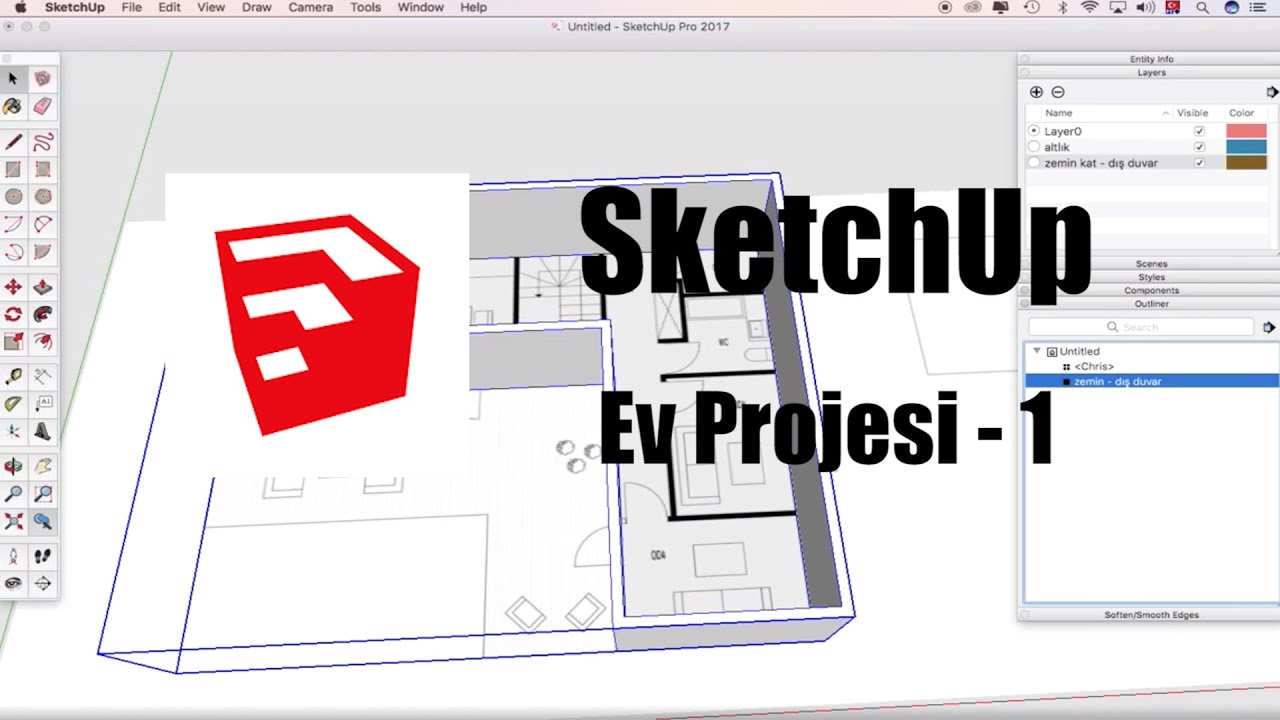The image size is (1280, 720).
Task: Open the Outliner details arrow menu
Action: pos(1269,327)
